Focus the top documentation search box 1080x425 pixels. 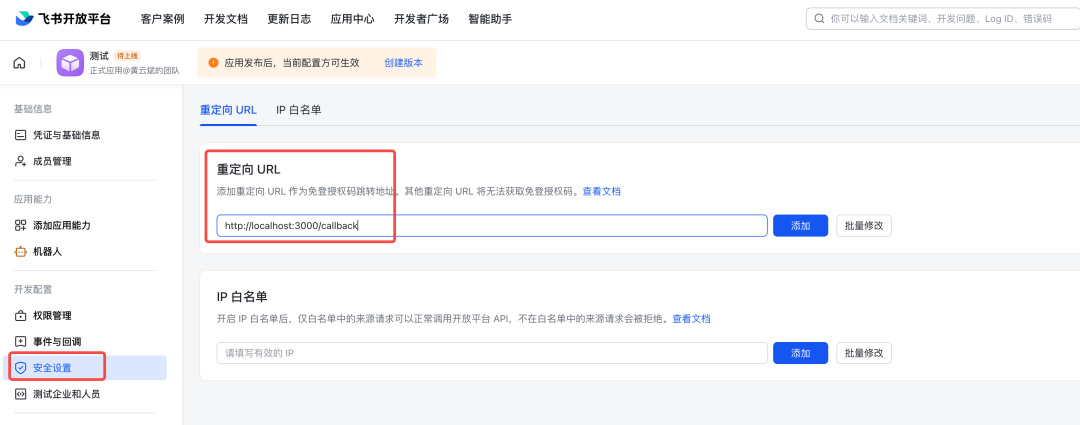click(943, 19)
